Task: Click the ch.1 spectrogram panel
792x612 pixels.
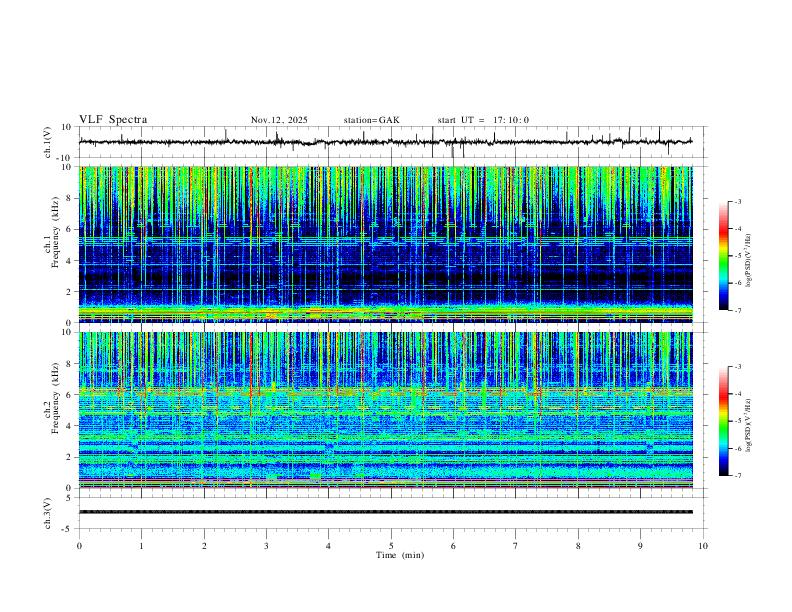Action: click(386, 244)
